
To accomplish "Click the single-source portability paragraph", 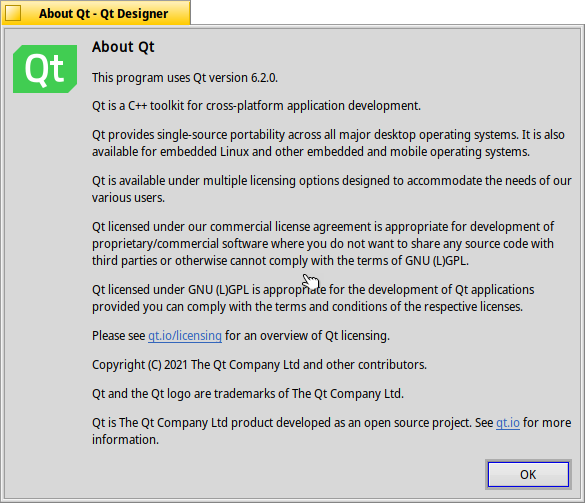I will click(x=328, y=143).
